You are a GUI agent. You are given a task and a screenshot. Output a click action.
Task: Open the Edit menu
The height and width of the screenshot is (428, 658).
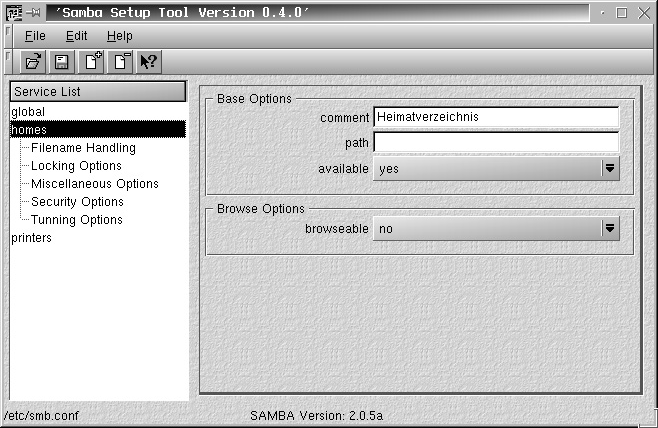tap(77, 36)
